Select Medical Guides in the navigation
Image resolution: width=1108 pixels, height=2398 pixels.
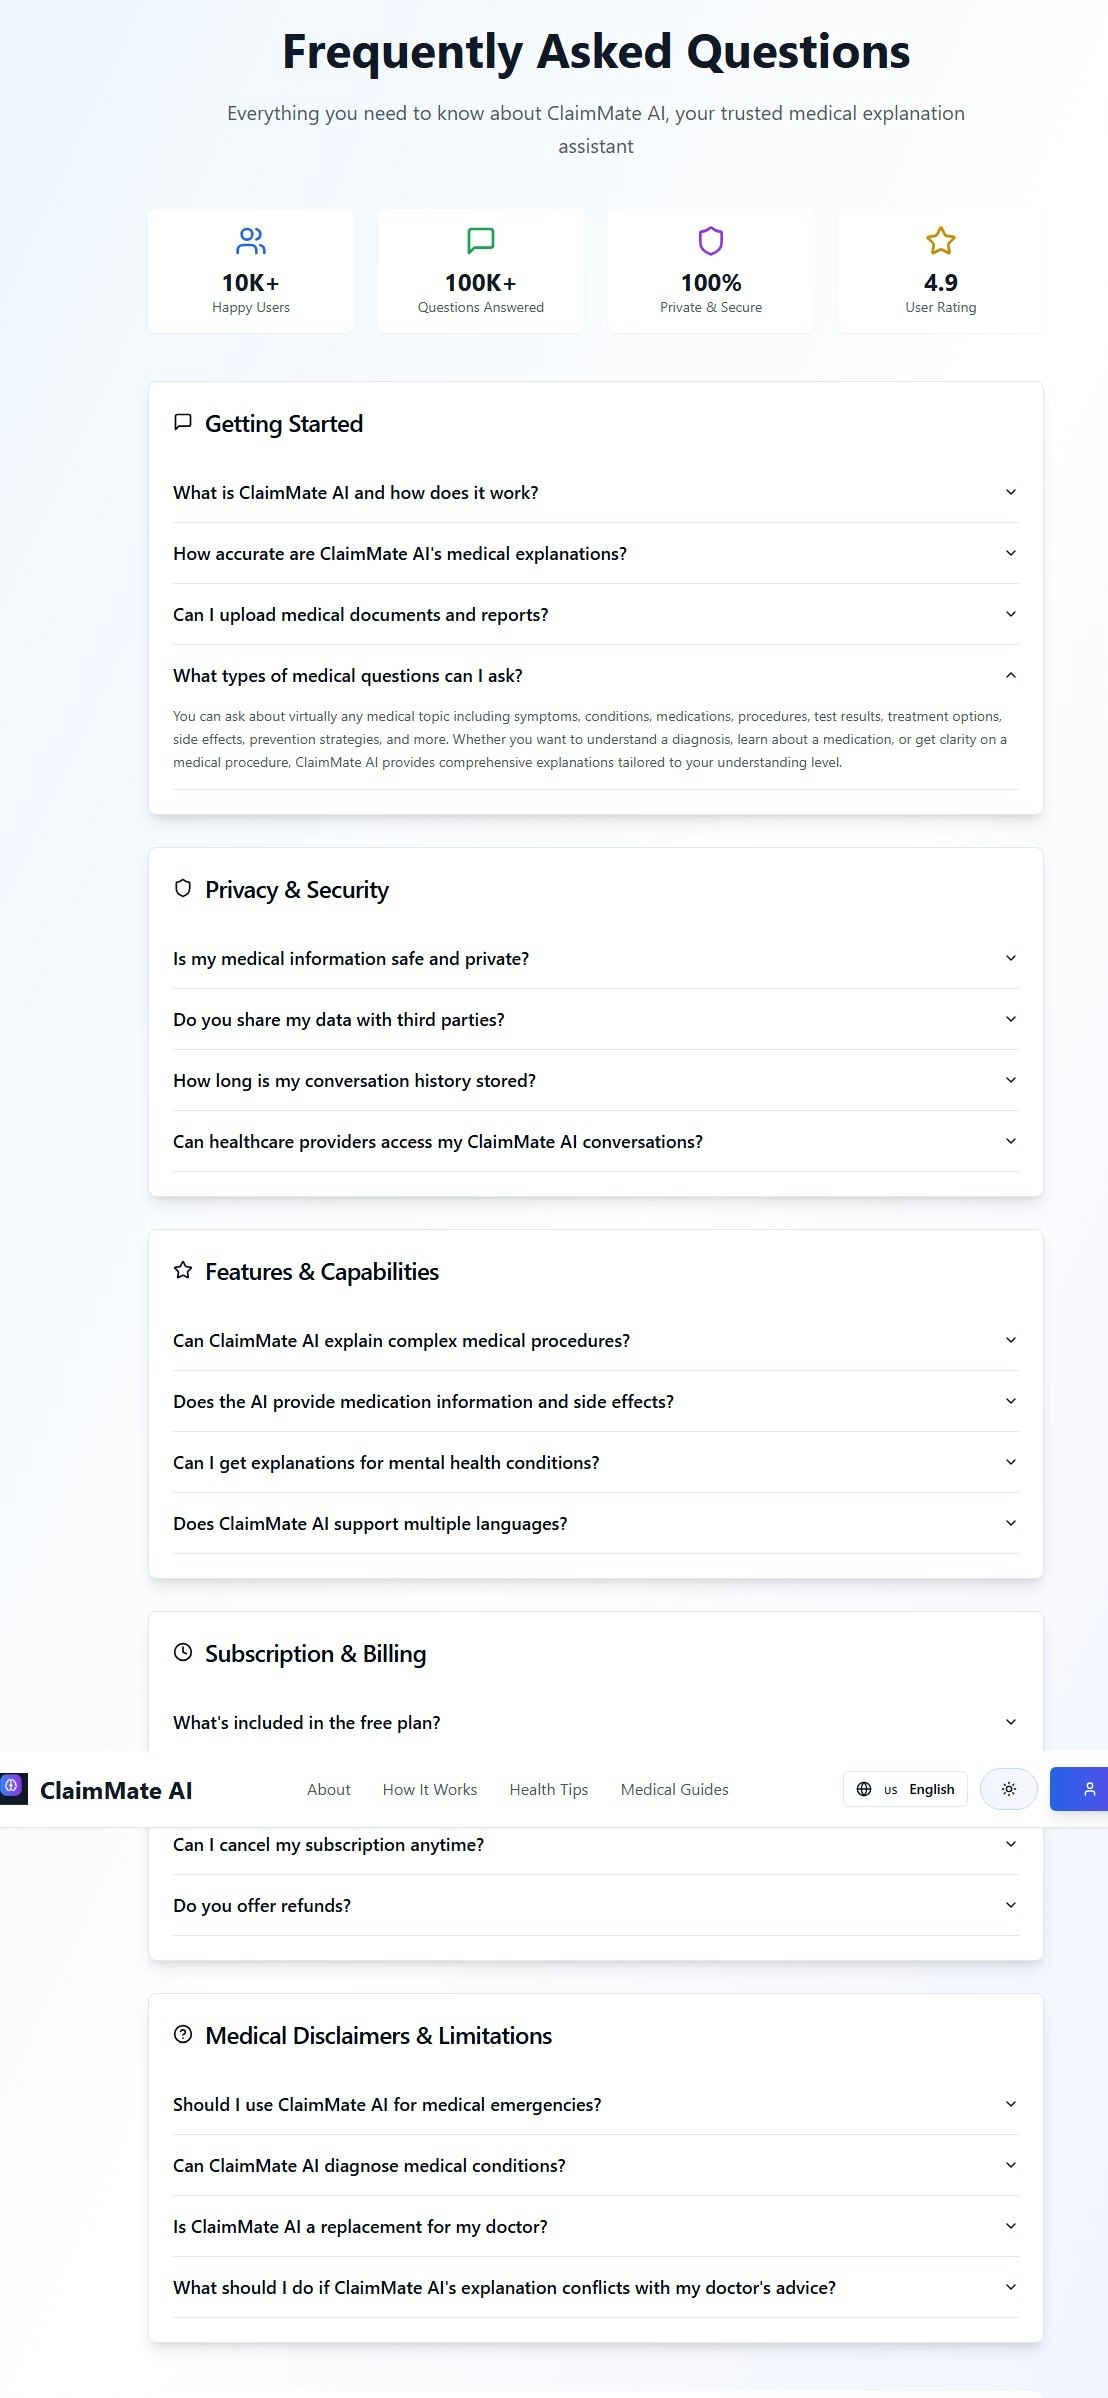point(675,1789)
